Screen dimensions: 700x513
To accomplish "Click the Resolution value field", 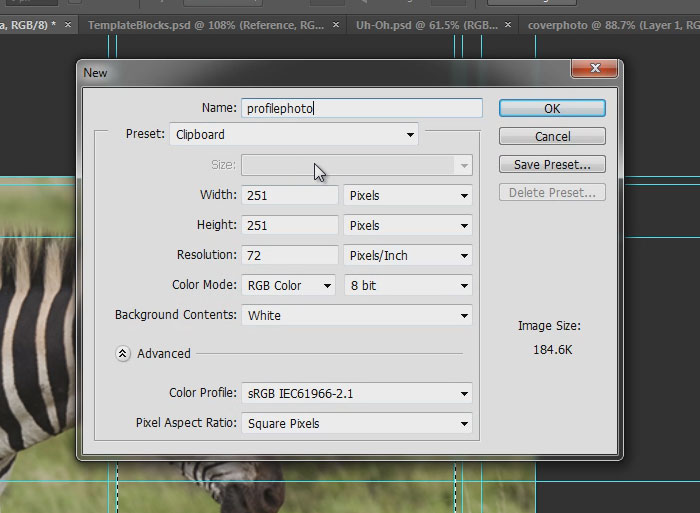I will point(290,255).
